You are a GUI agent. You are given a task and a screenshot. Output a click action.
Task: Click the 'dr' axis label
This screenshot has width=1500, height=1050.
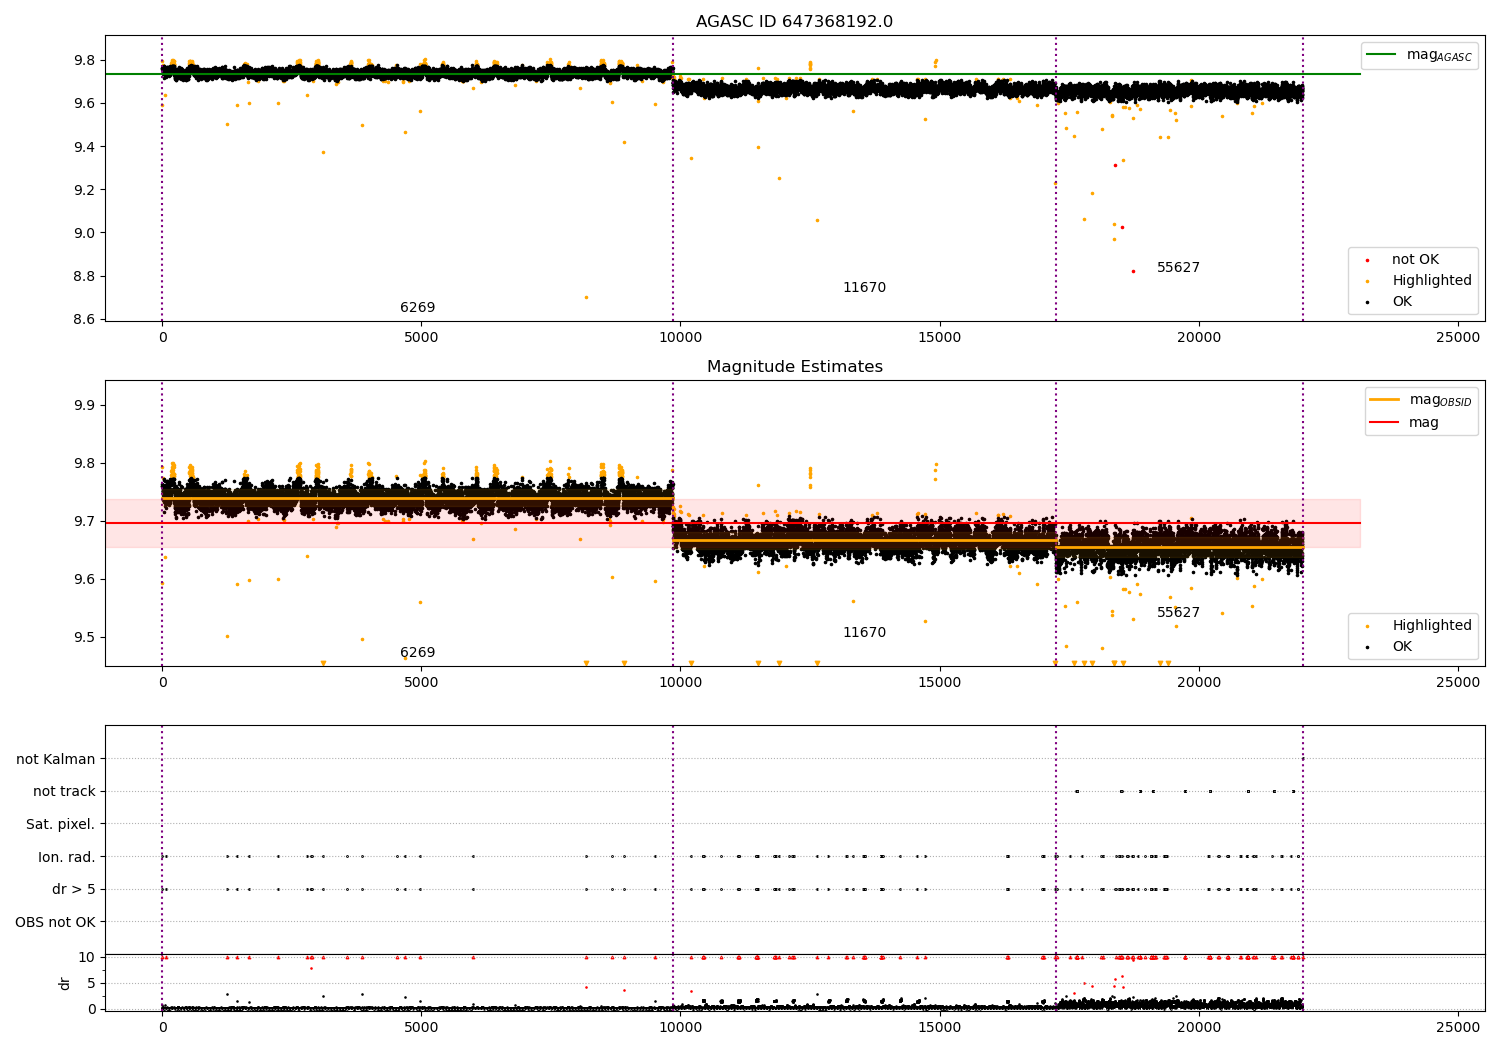65,983
